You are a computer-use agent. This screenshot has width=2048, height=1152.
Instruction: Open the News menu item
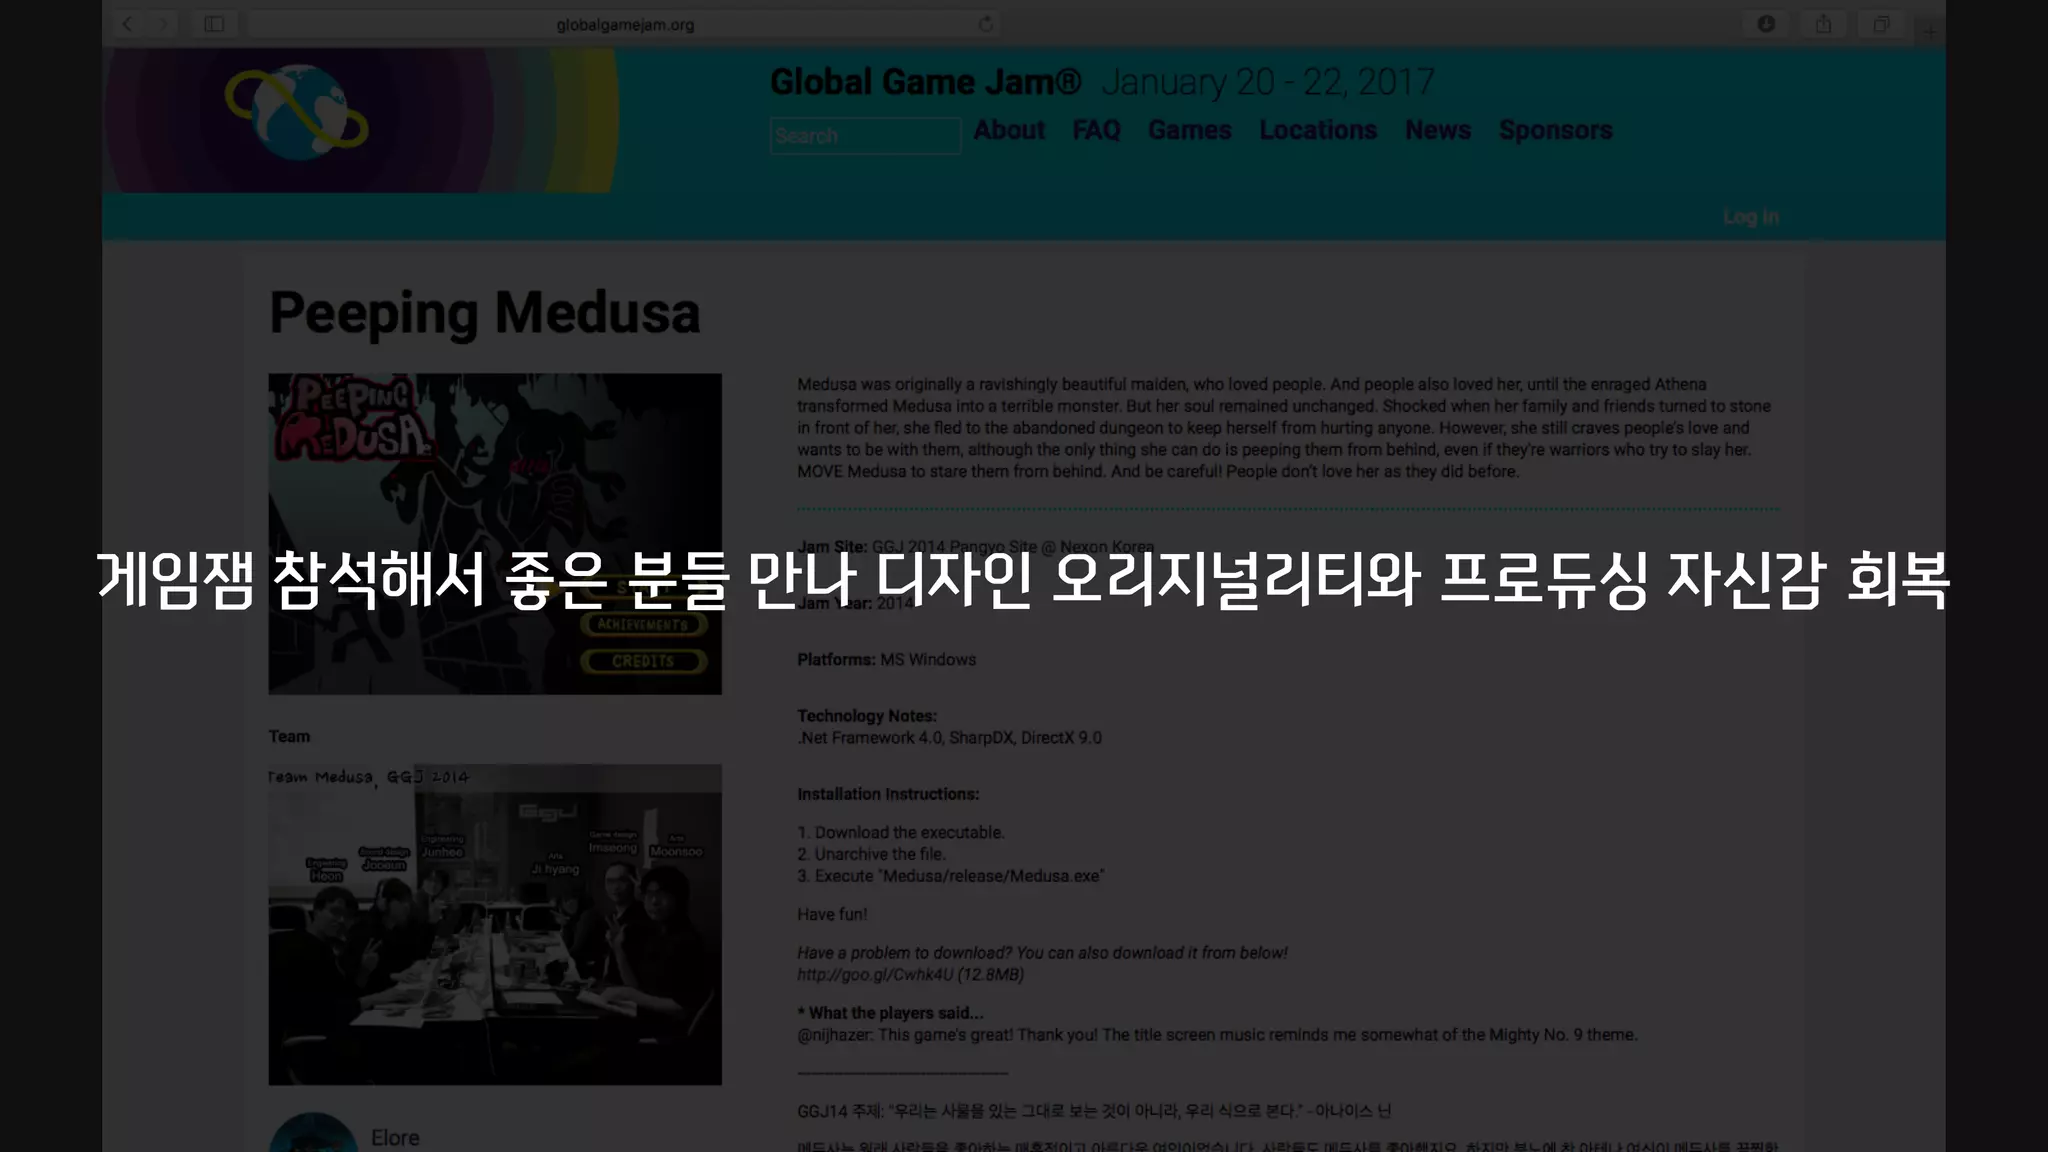point(1438,130)
